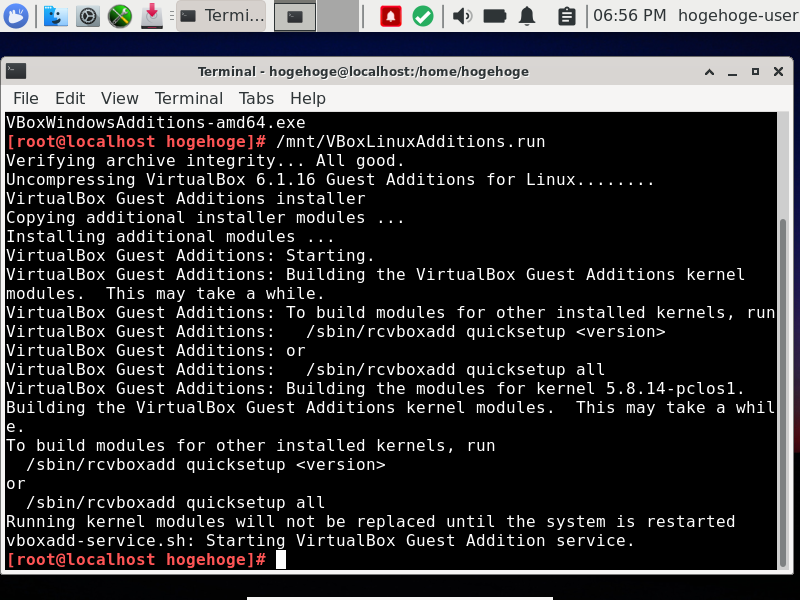Open the View menu

(120, 98)
